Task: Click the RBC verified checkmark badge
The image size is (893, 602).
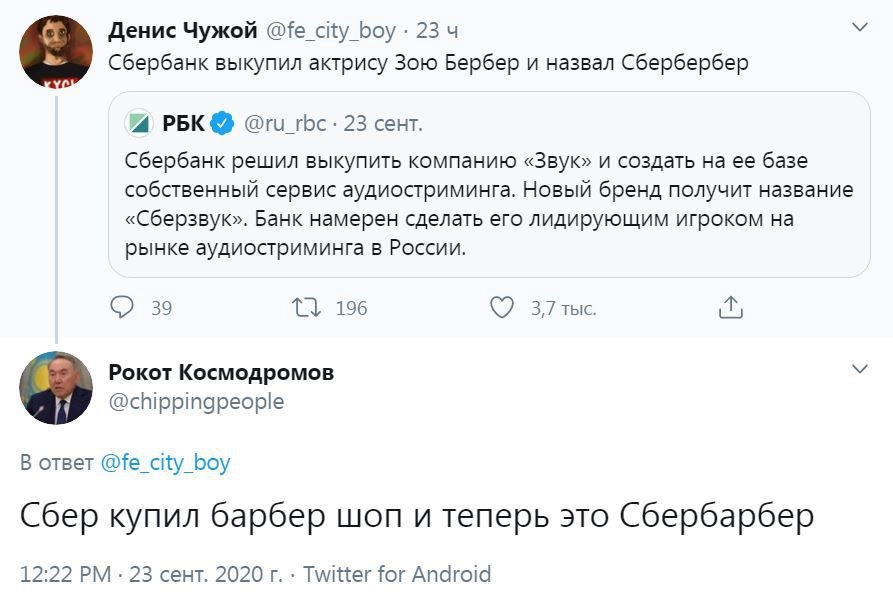Action: point(223,124)
